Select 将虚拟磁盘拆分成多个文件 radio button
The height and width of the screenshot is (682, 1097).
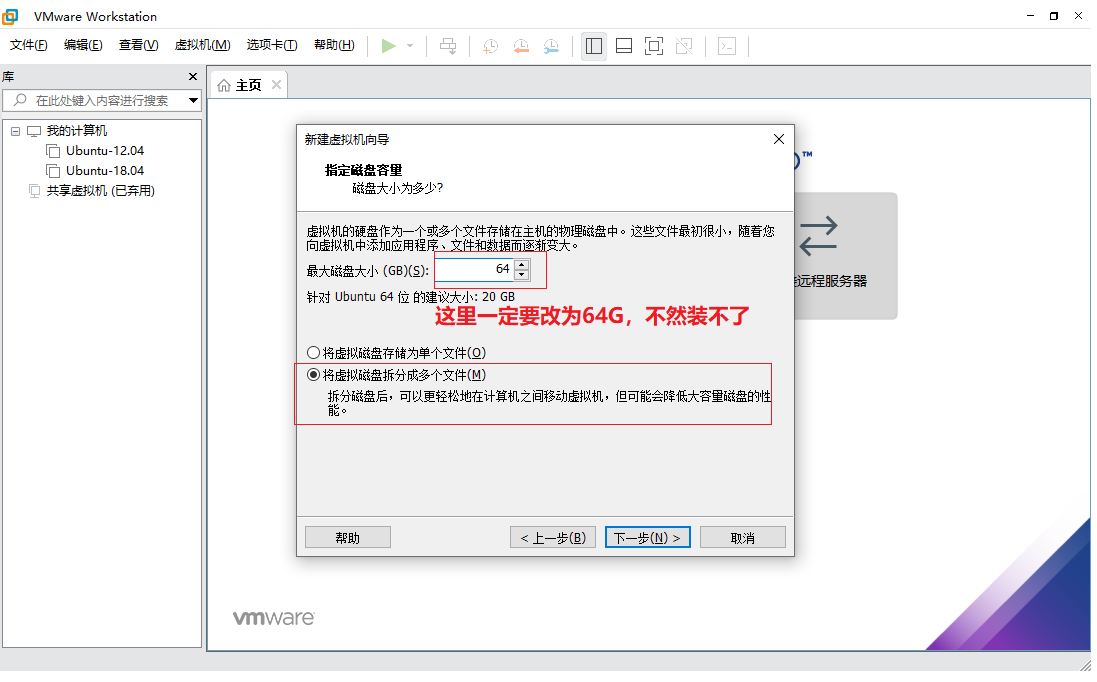313,375
